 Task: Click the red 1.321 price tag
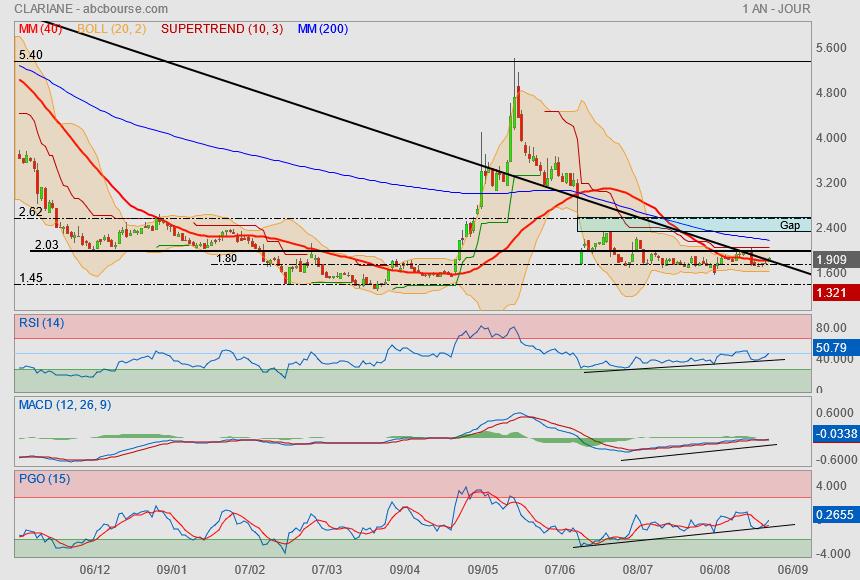[x=836, y=292]
